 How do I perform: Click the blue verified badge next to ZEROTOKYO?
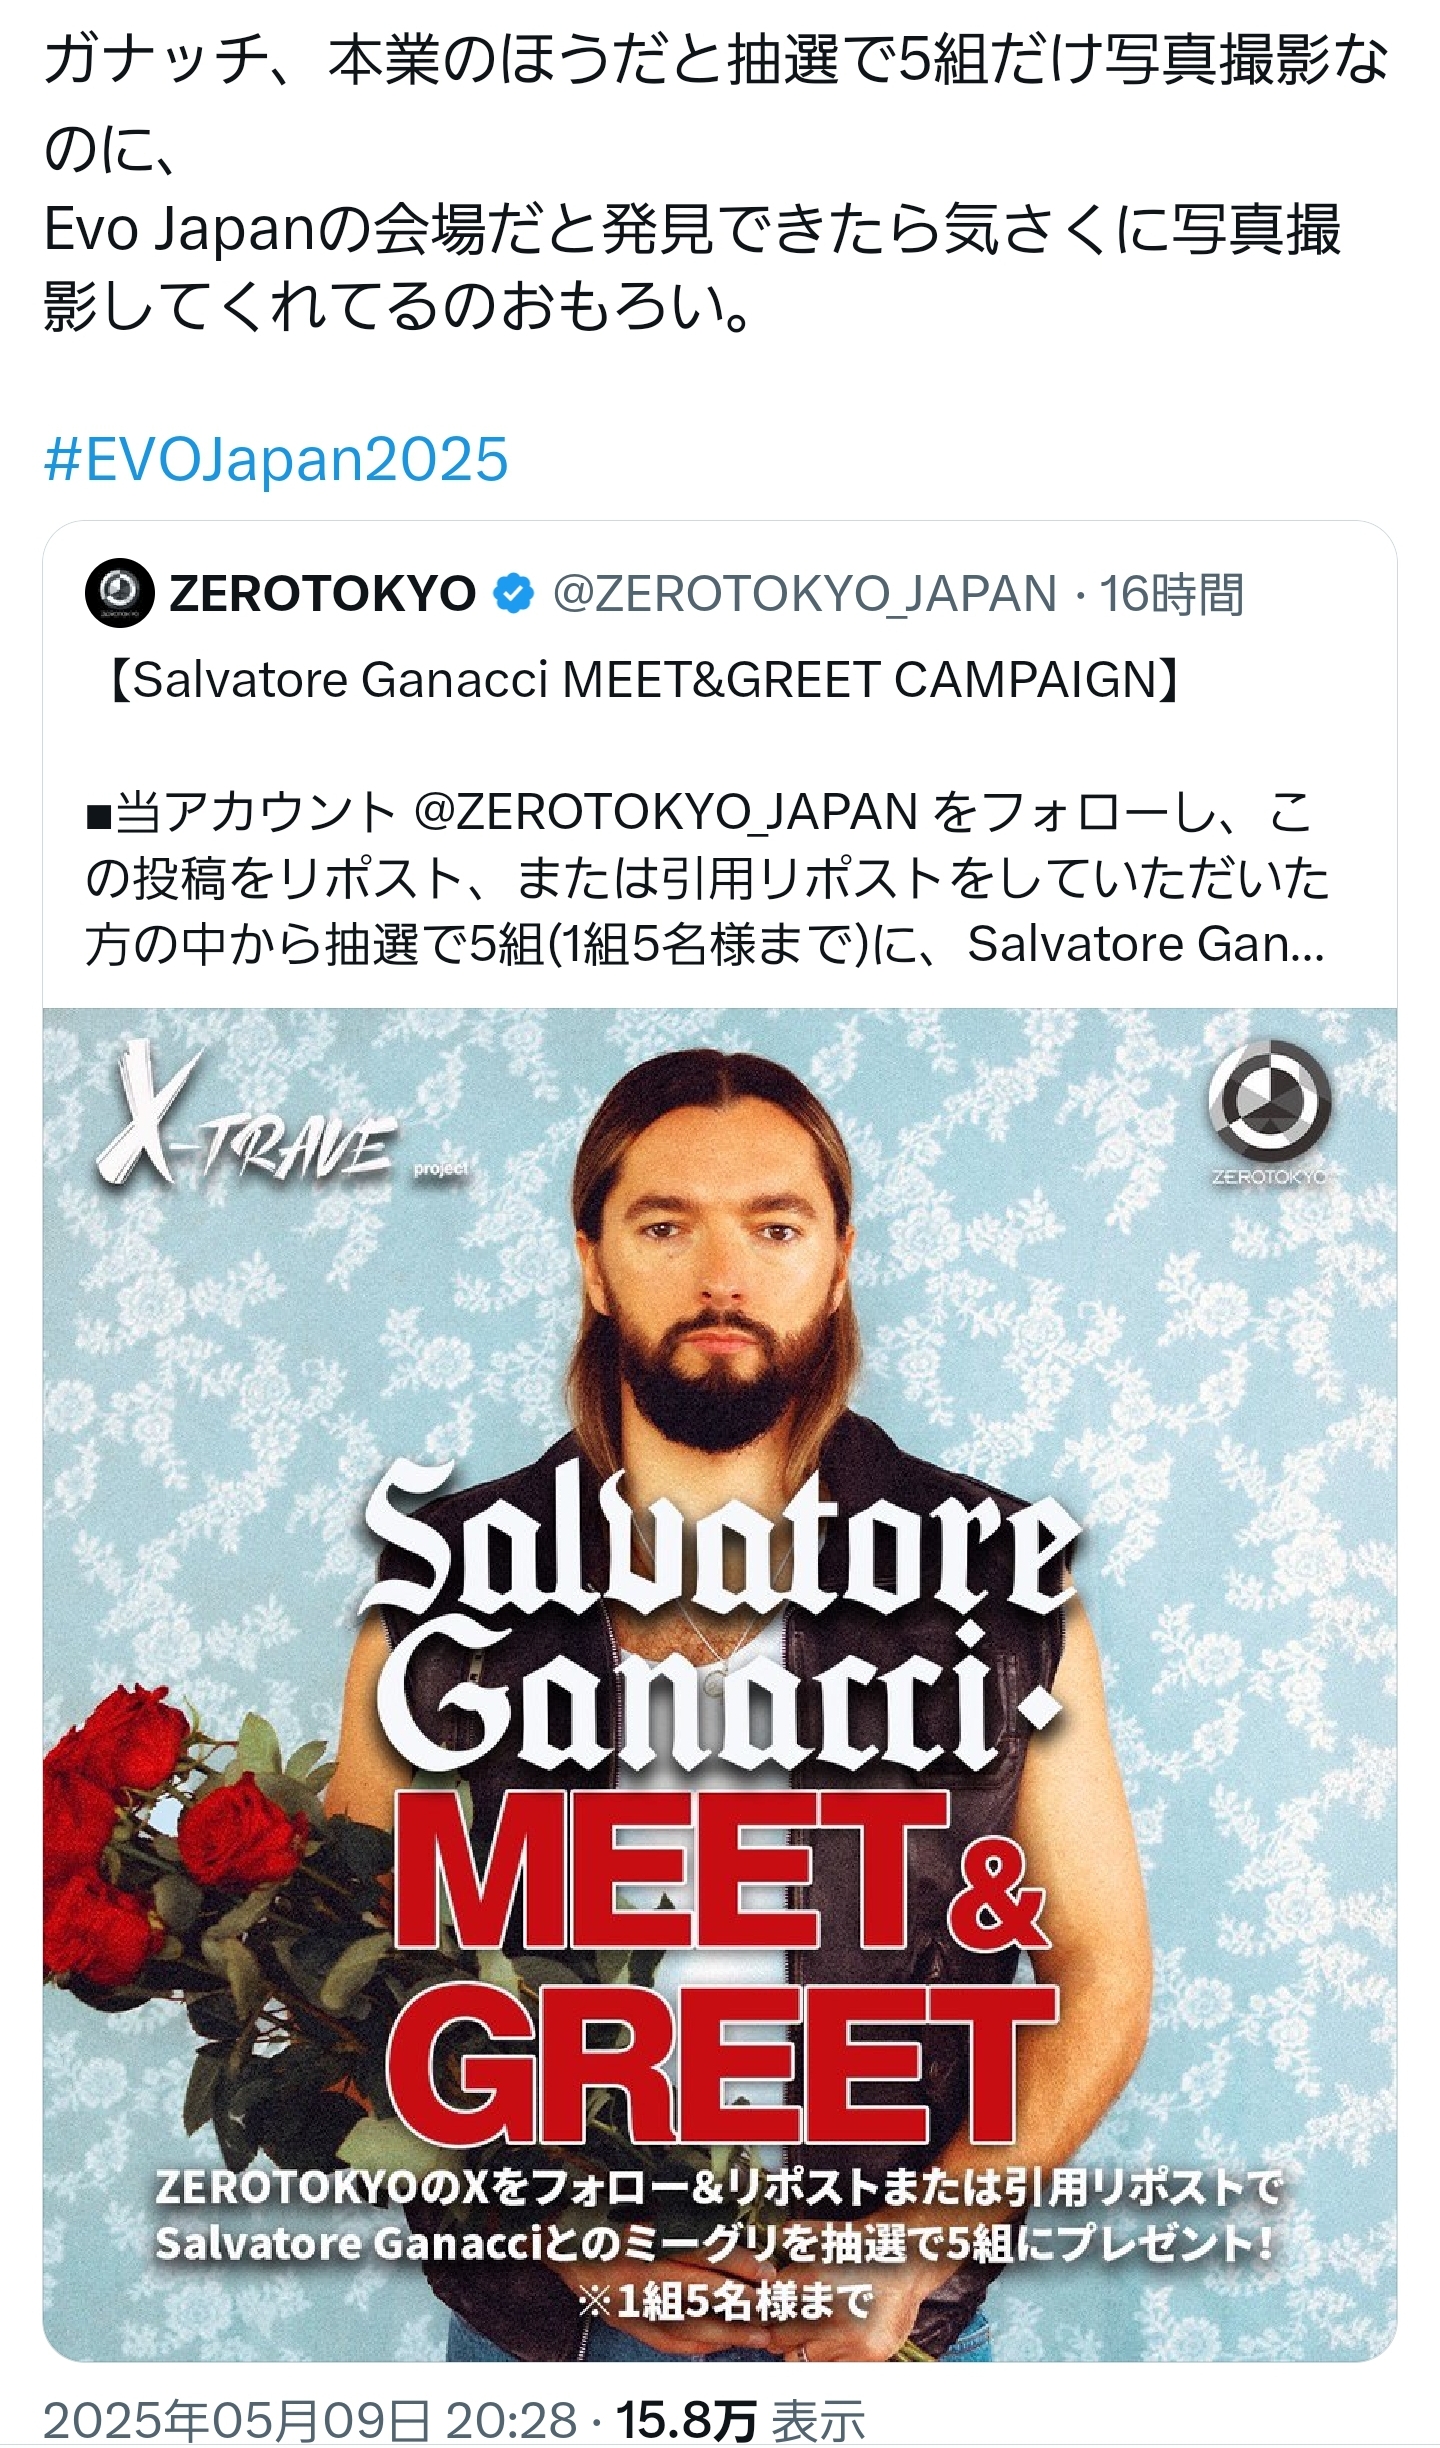pos(514,594)
